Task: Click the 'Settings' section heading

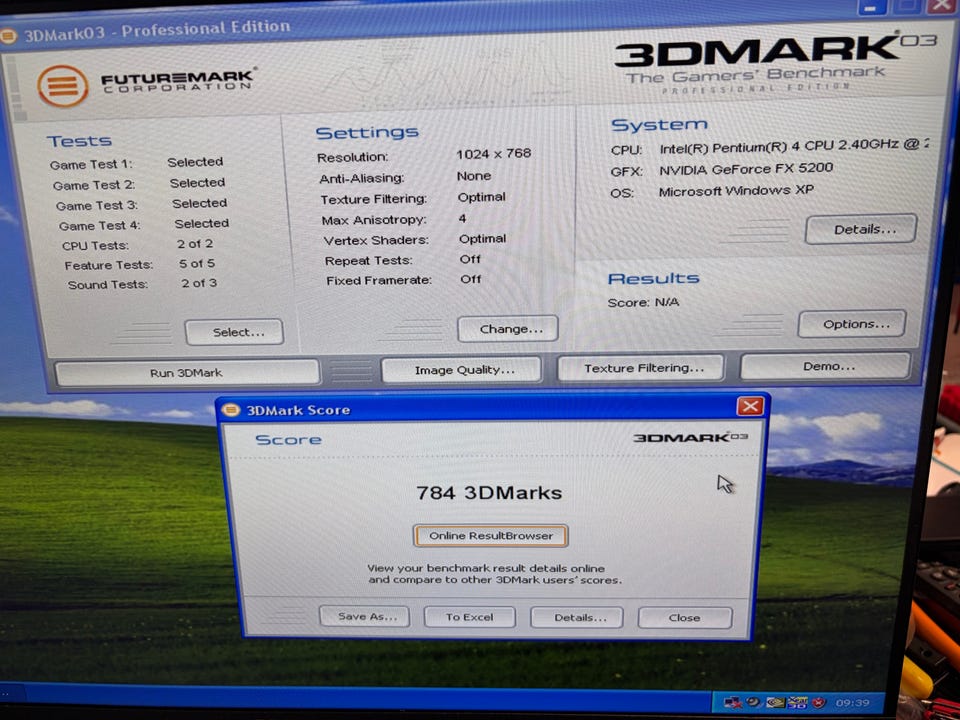Action: (x=367, y=132)
